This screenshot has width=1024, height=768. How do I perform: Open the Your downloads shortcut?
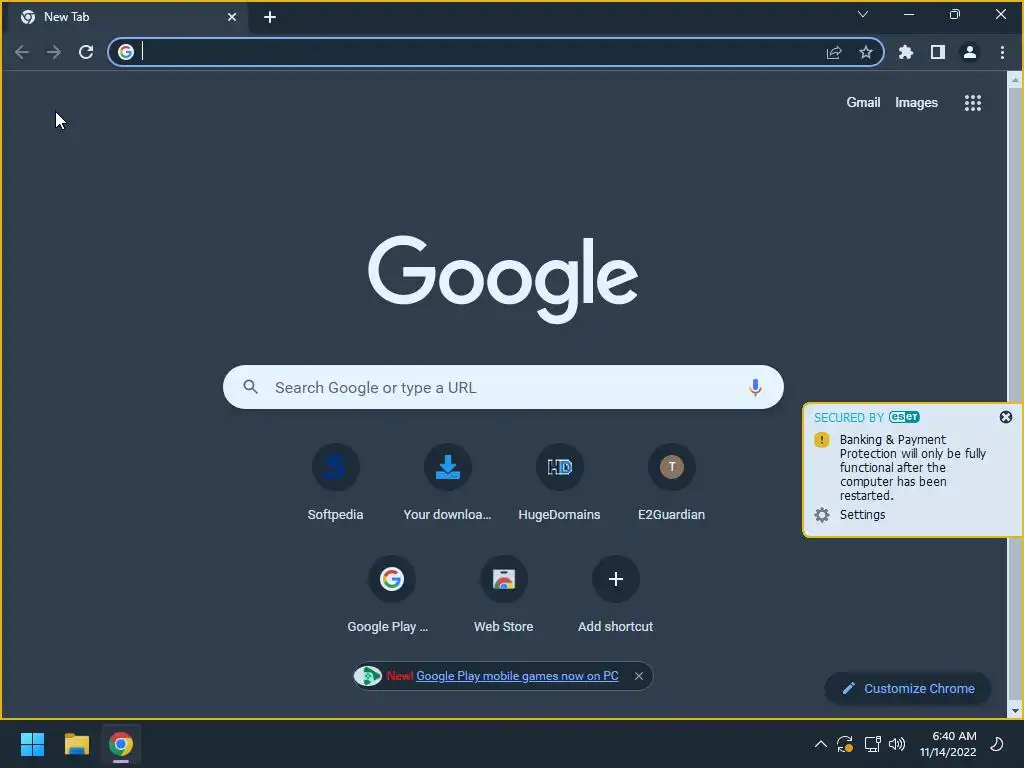point(447,483)
